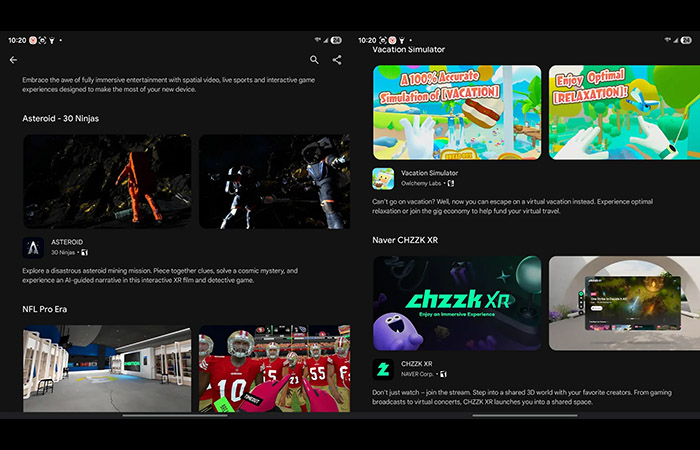
Task: Open Vacation Simulator '100% Accurate' screenshot
Action: pyautogui.click(x=457, y=112)
